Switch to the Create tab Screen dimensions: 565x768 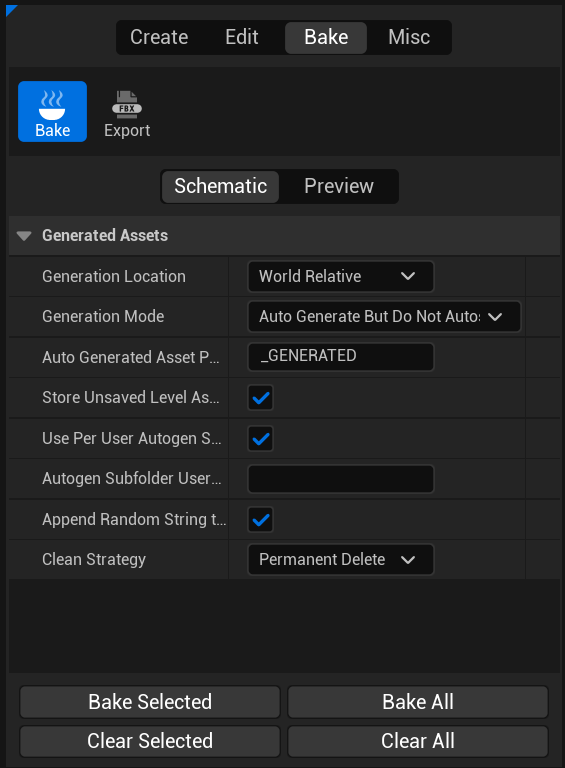click(x=159, y=37)
